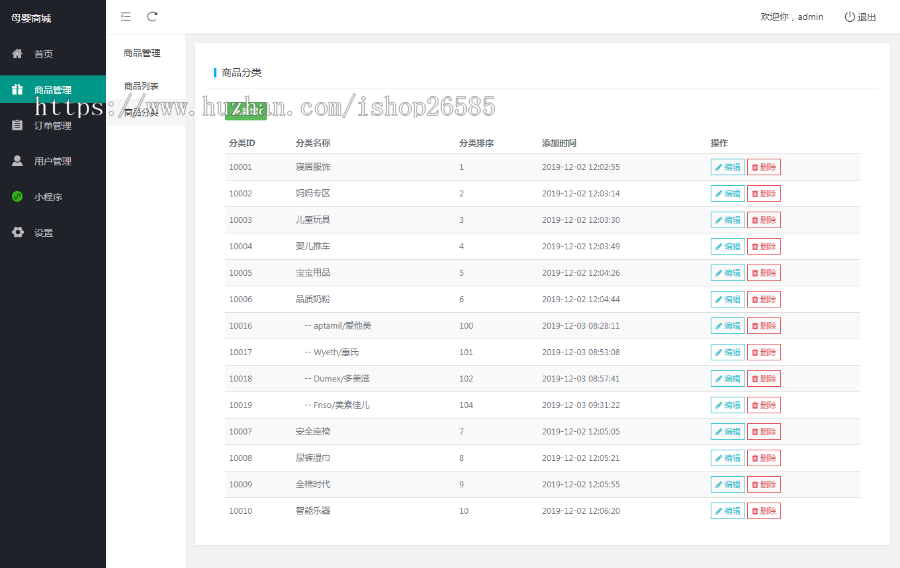Click the 母婴商城 logo title
This screenshot has height=568, width=900.
(x=32, y=18)
